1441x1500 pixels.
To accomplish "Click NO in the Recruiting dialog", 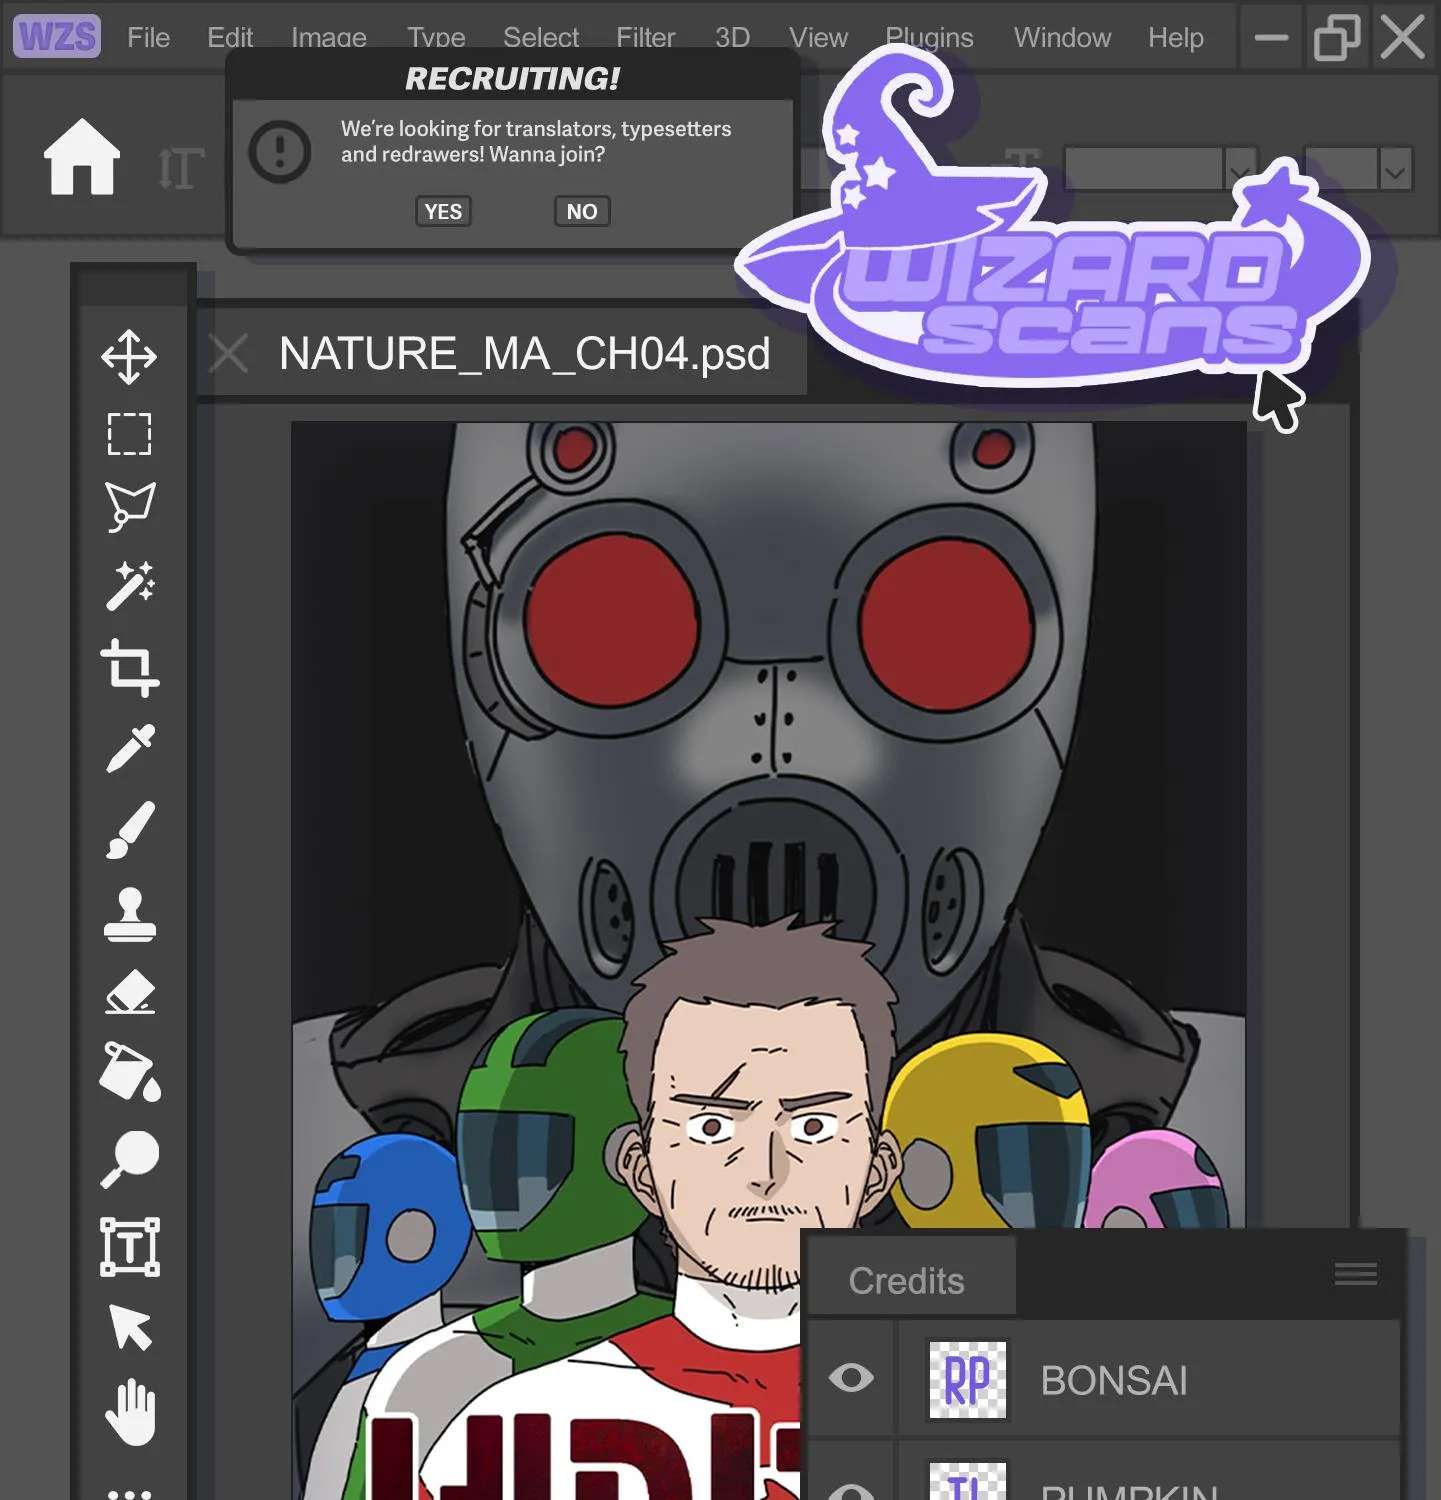I will point(582,211).
